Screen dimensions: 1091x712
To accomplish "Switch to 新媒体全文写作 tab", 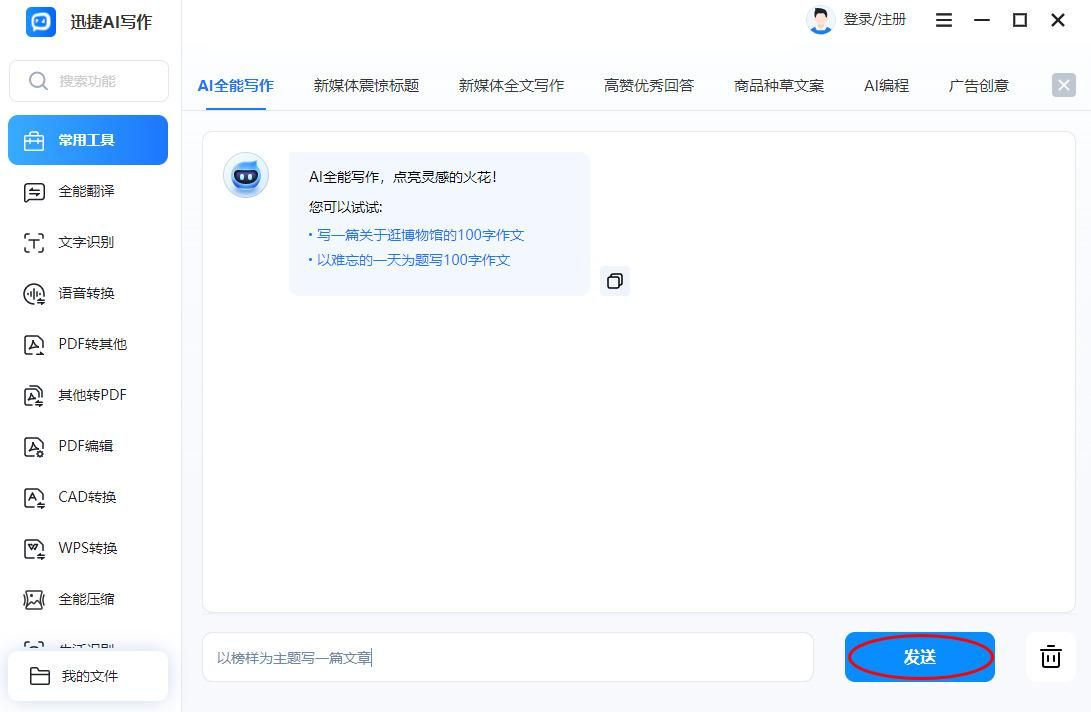I will (x=511, y=86).
